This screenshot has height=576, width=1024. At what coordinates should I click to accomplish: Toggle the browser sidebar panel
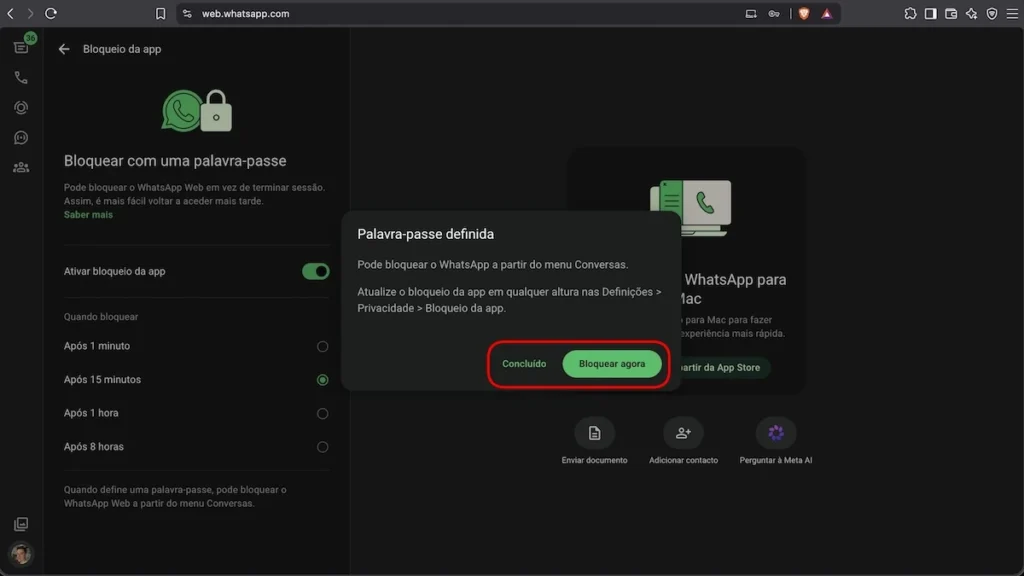pos(931,13)
